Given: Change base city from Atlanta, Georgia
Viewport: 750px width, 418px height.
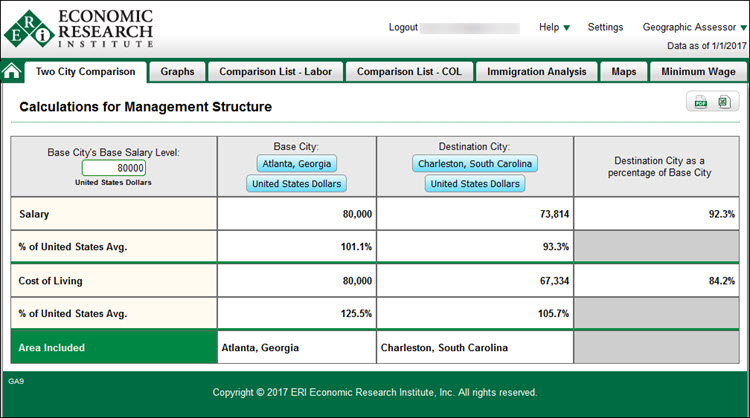Looking at the screenshot, I should [296, 164].
